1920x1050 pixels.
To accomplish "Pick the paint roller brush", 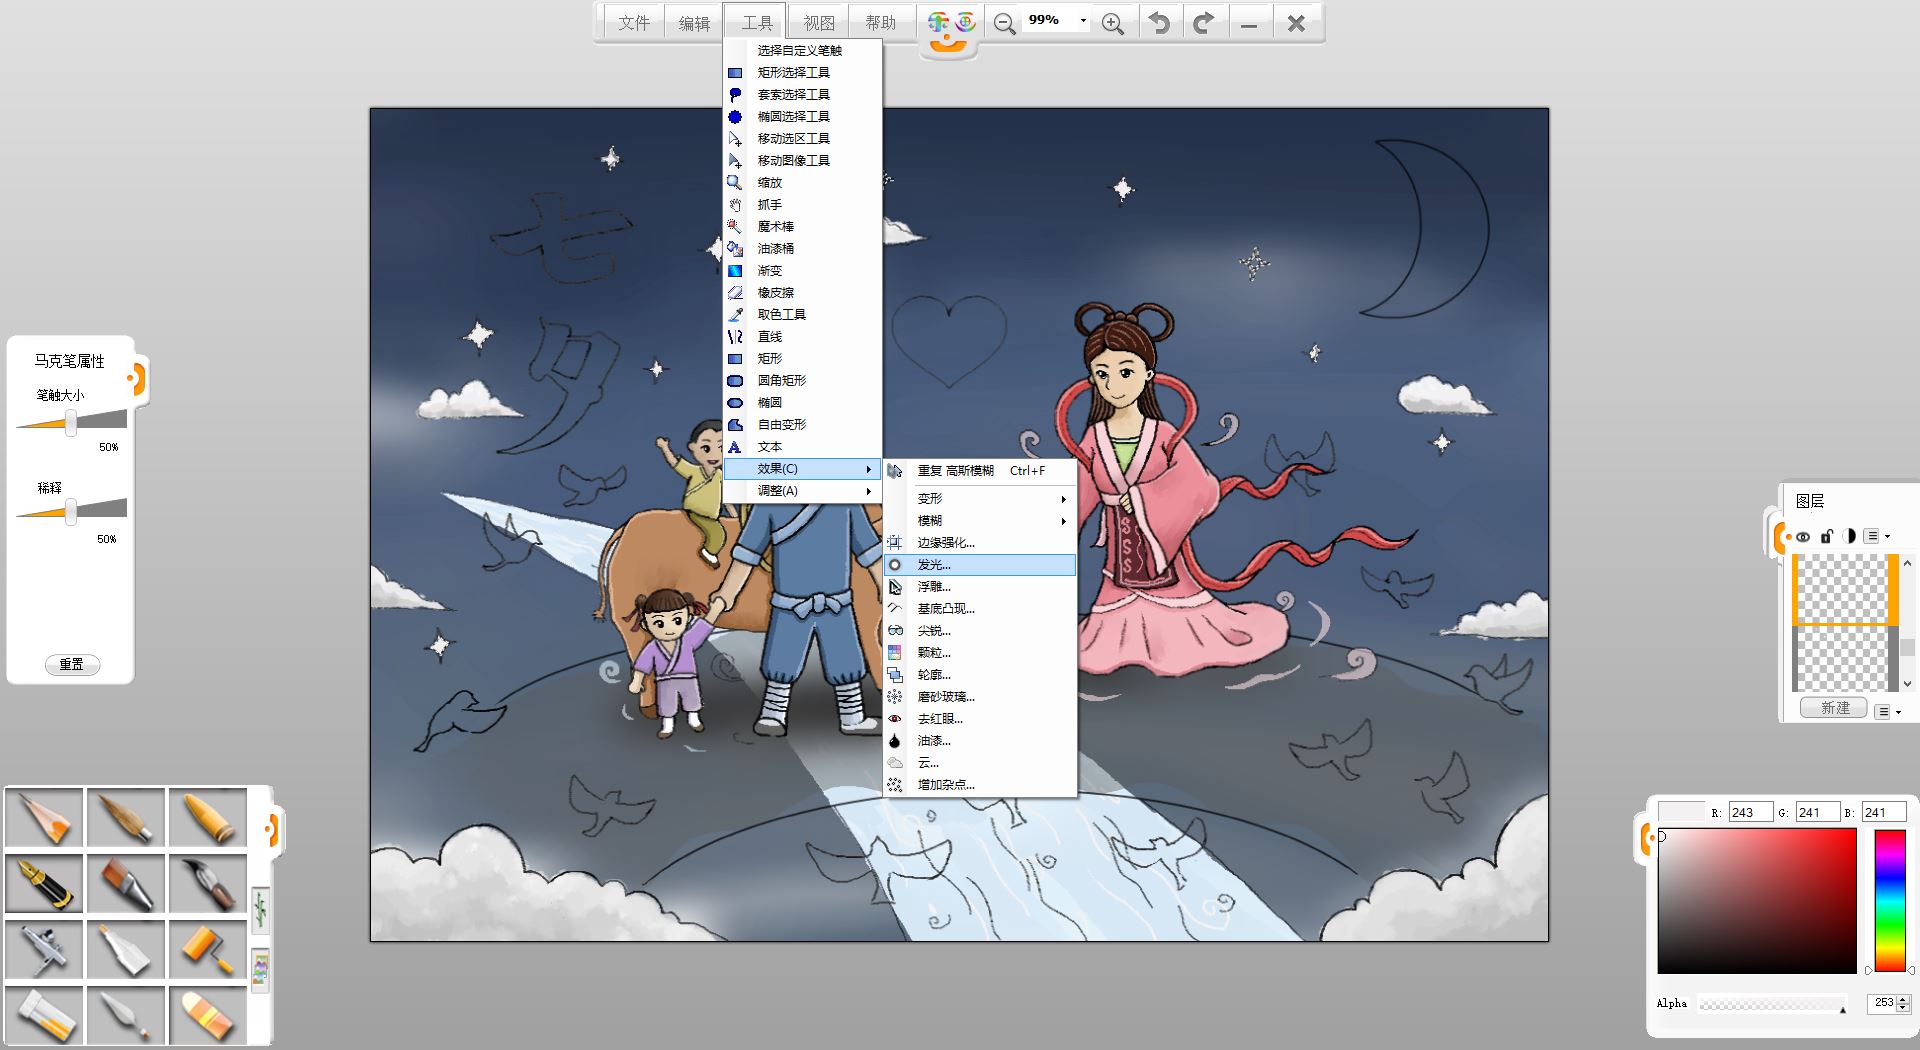I will [207, 949].
